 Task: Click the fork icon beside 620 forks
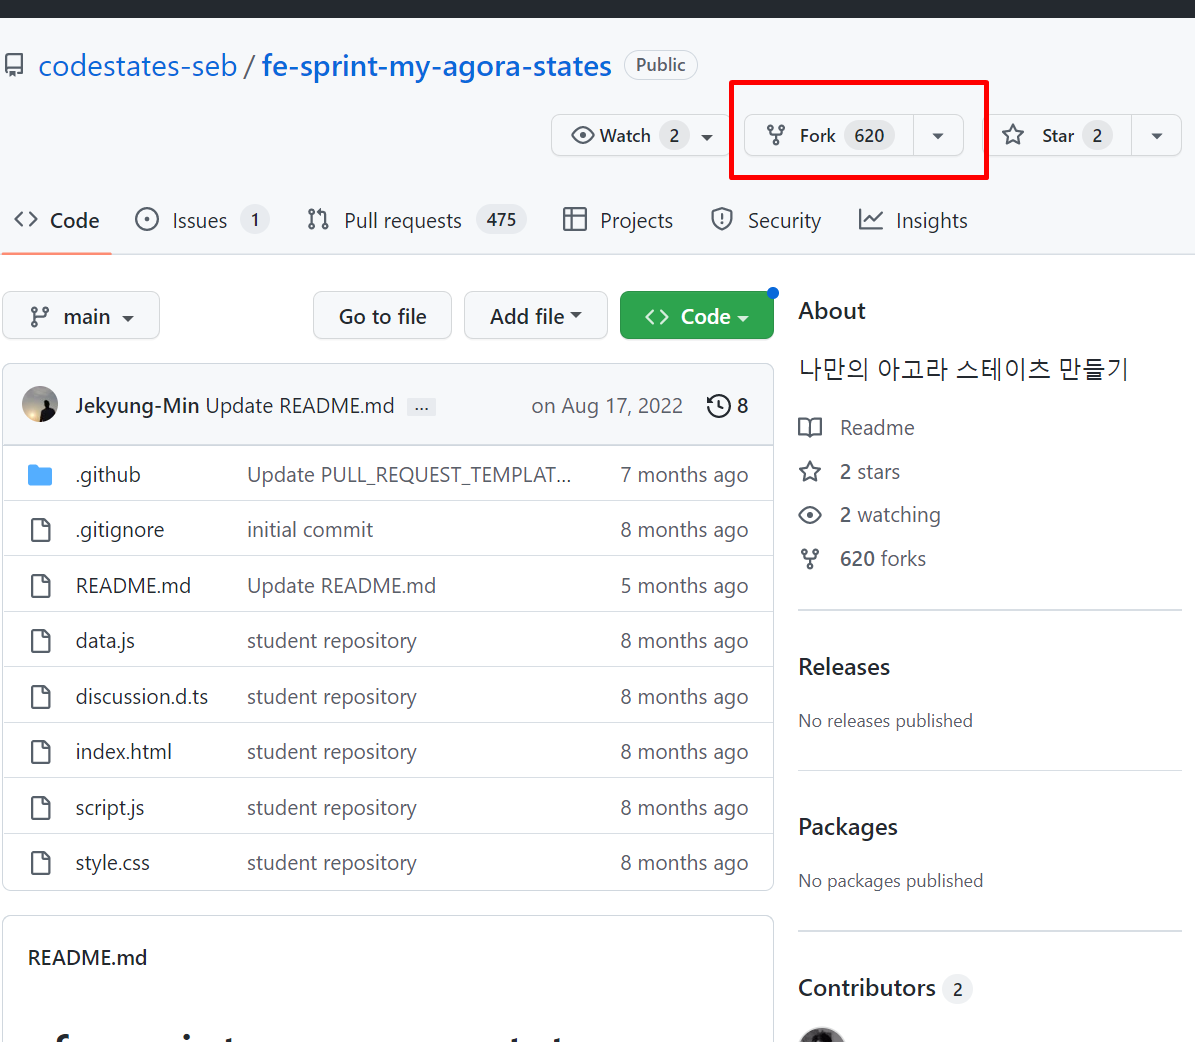pyautogui.click(x=810, y=559)
